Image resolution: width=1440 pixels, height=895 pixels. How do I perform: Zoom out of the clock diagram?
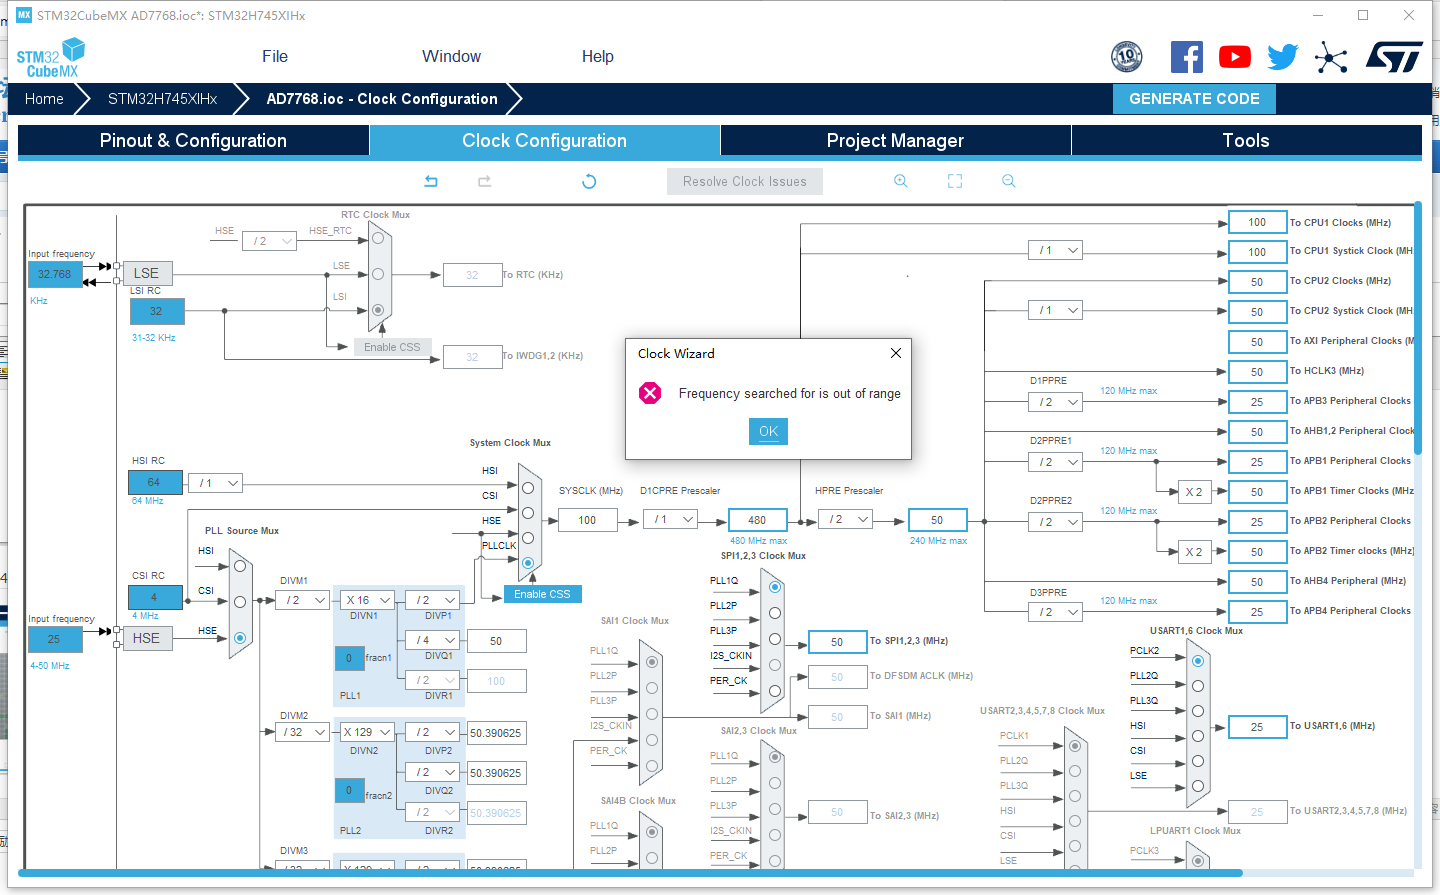tap(1009, 181)
